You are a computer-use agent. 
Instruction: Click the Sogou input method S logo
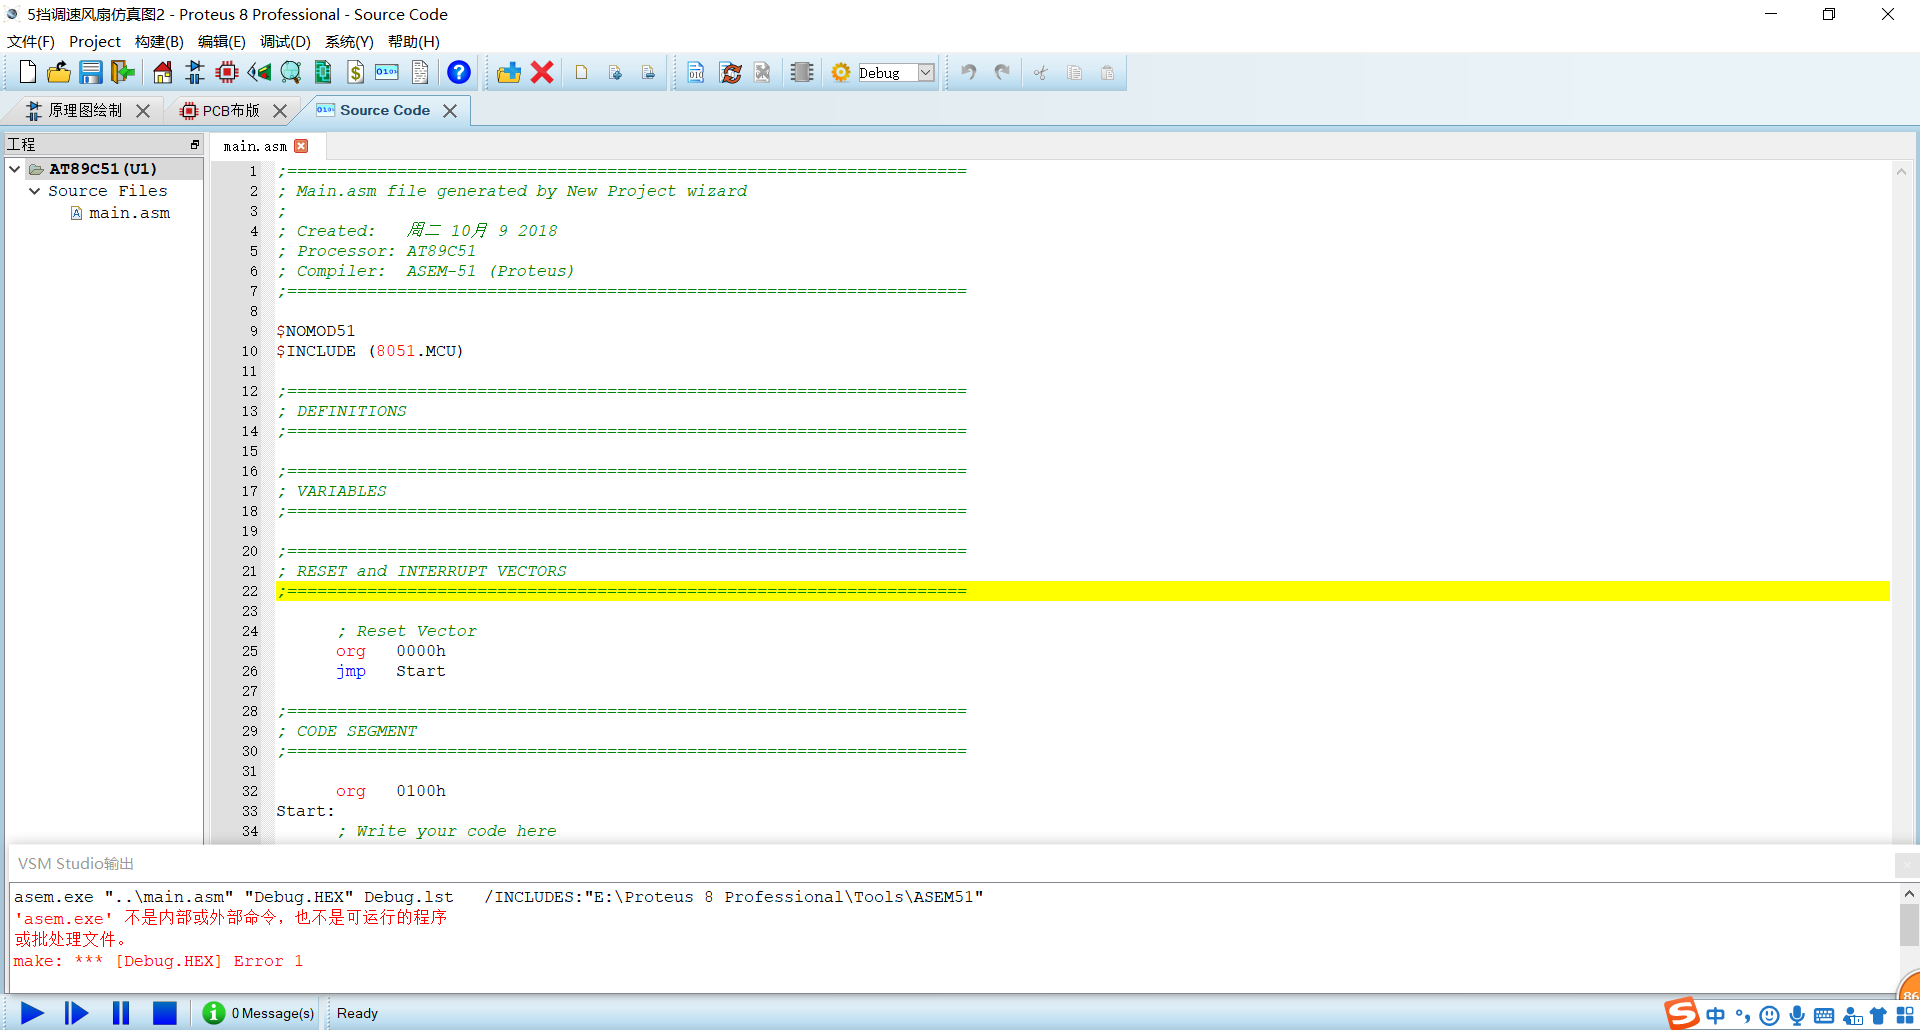click(x=1682, y=1013)
